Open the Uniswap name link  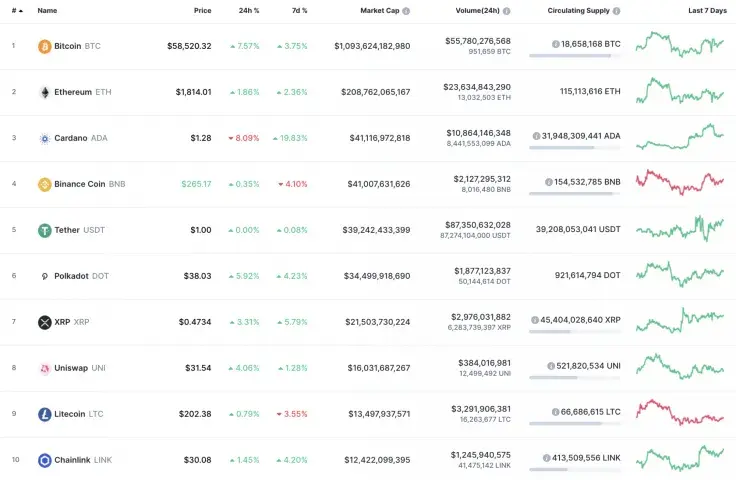[x=70, y=368]
